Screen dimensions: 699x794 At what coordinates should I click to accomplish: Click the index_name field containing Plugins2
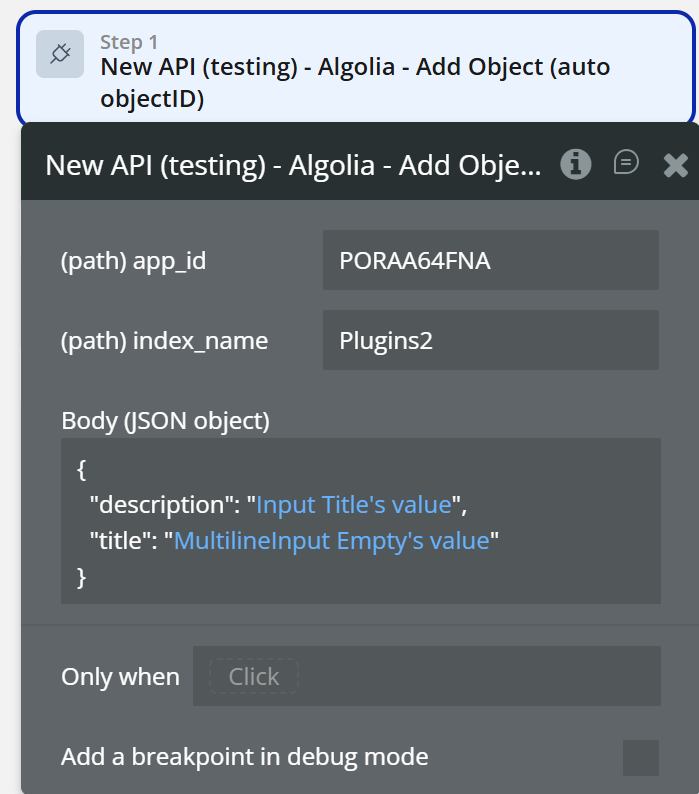tap(490, 340)
